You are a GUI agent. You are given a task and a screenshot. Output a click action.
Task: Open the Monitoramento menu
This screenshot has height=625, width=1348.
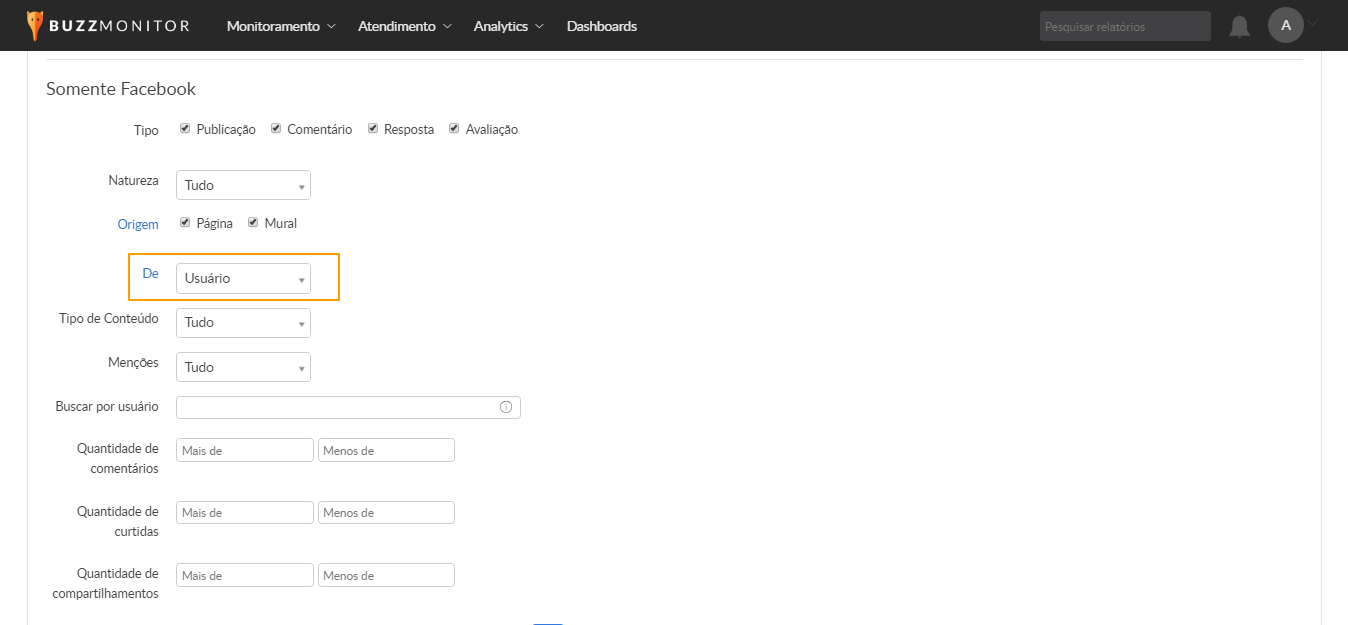point(281,26)
